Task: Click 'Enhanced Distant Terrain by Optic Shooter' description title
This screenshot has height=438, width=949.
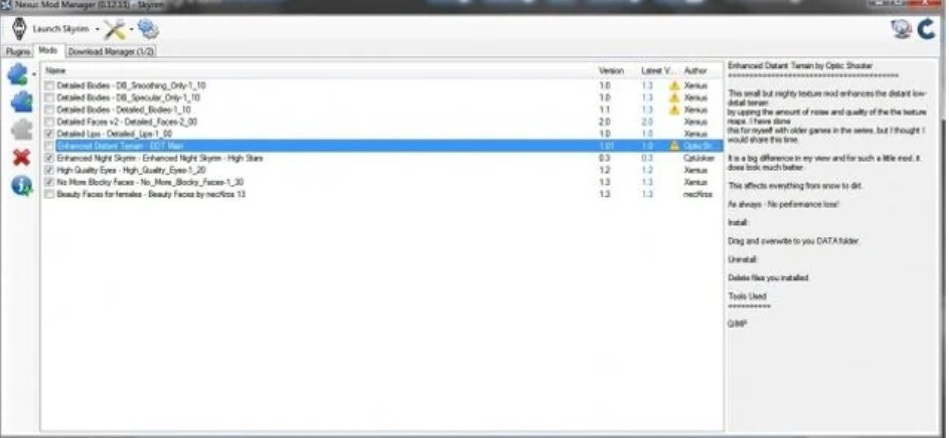Action: pos(800,65)
